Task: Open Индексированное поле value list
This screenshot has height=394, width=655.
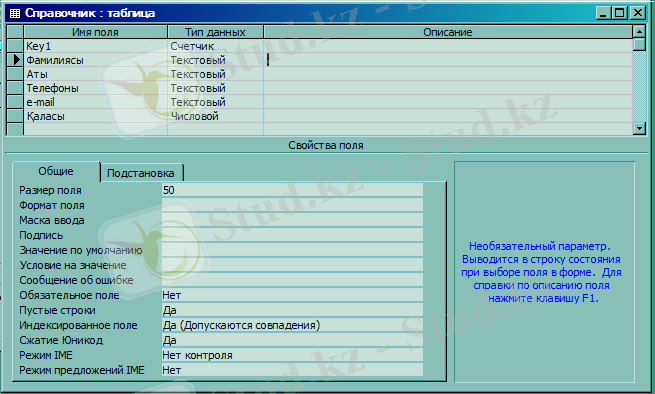Action: (x=292, y=325)
